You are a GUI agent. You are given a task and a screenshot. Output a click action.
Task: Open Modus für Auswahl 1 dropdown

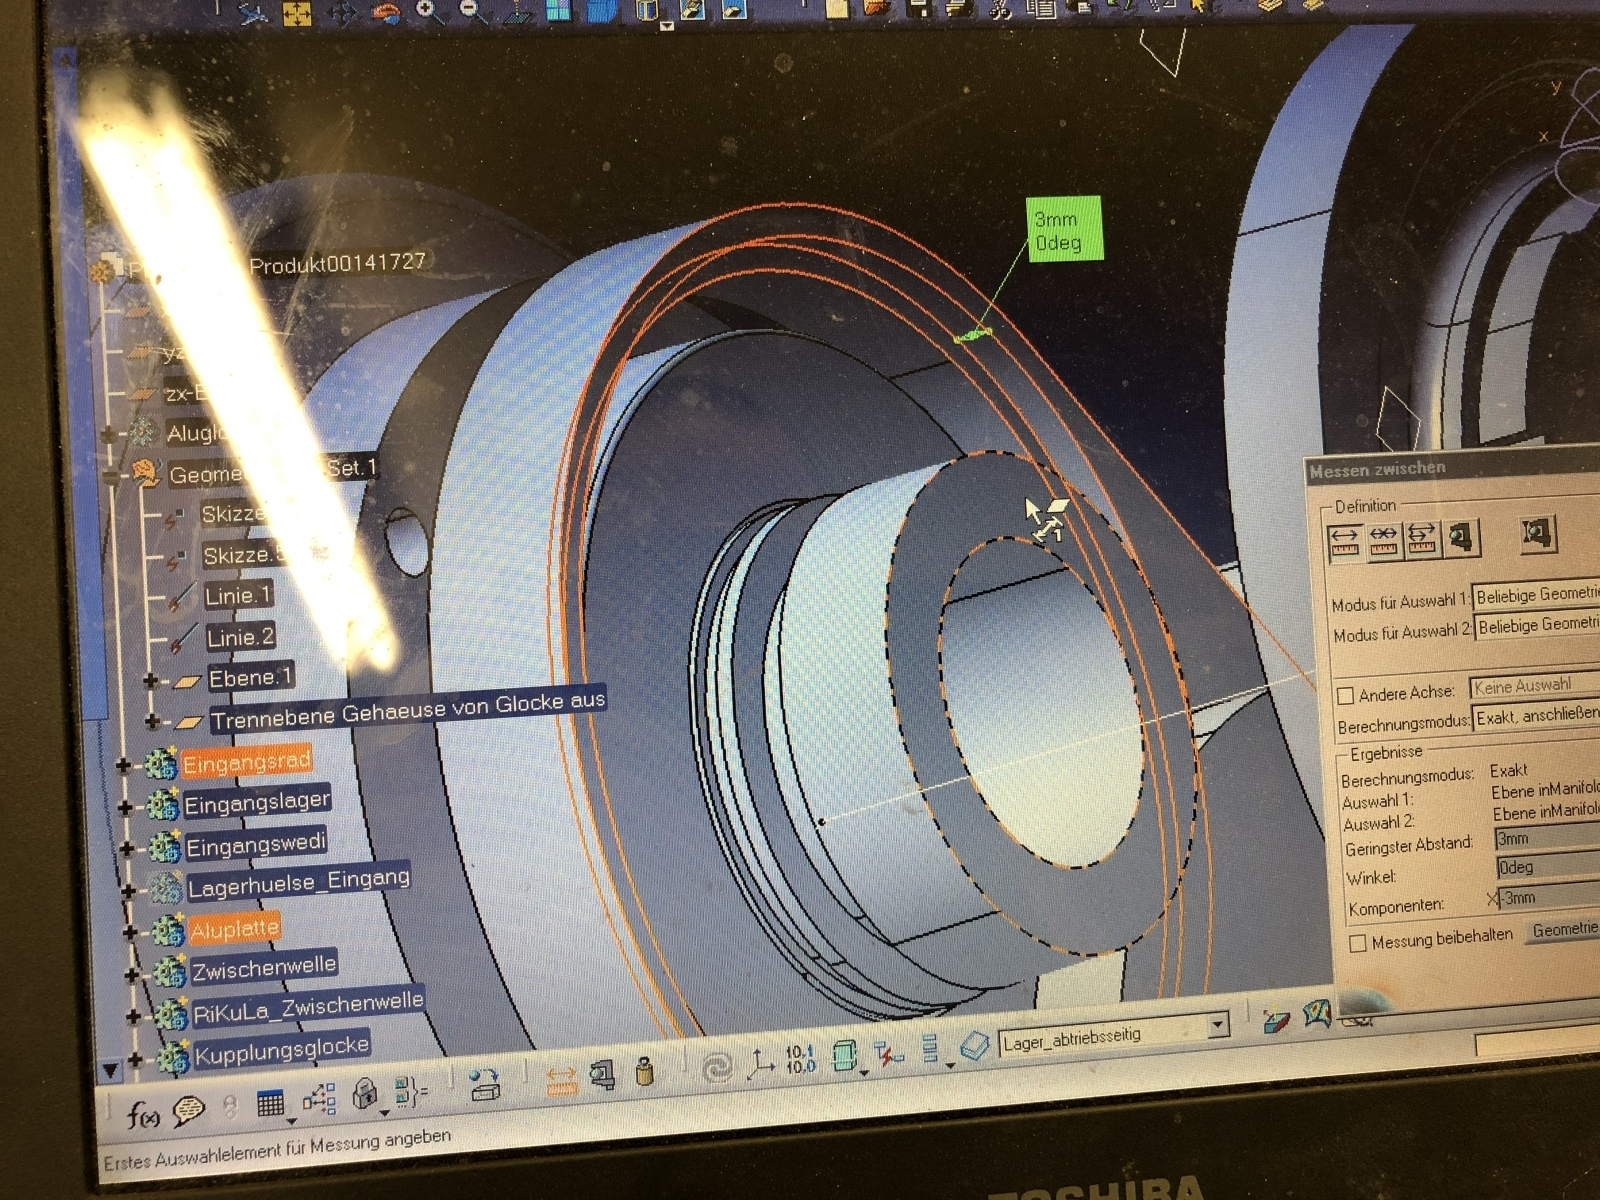coord(1536,595)
